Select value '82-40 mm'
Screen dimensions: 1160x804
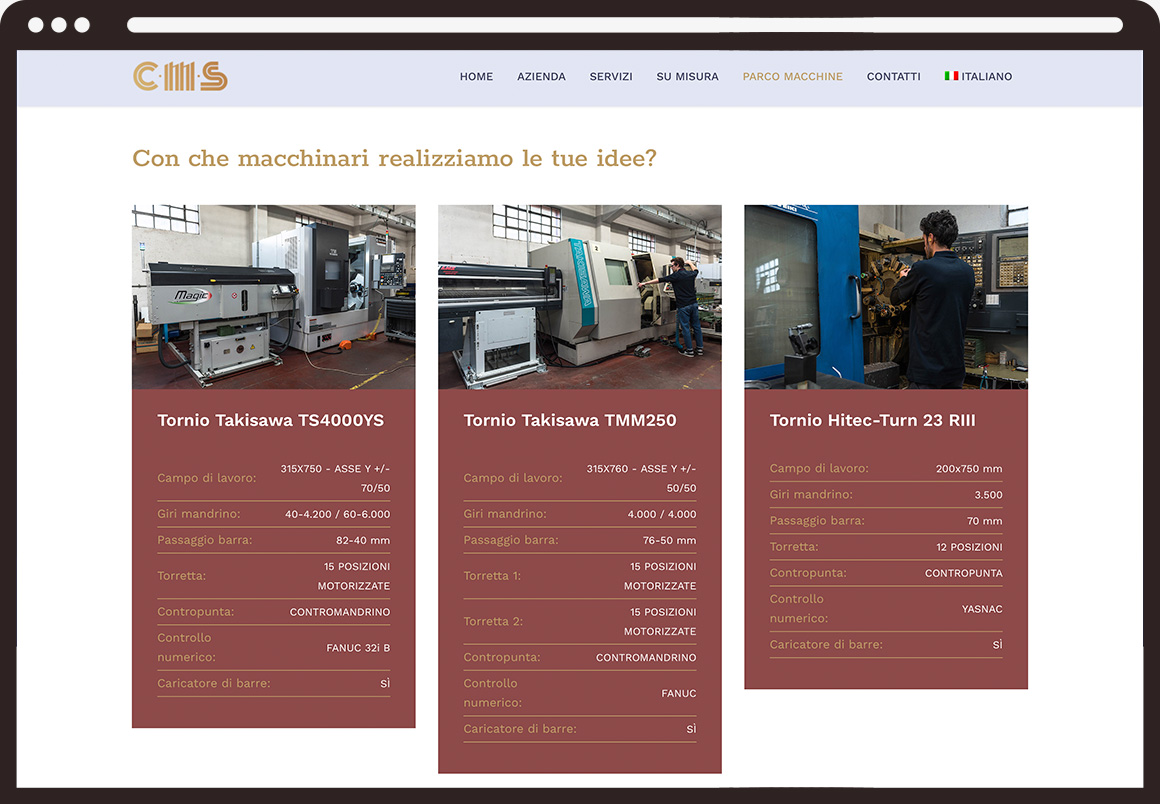362,541
